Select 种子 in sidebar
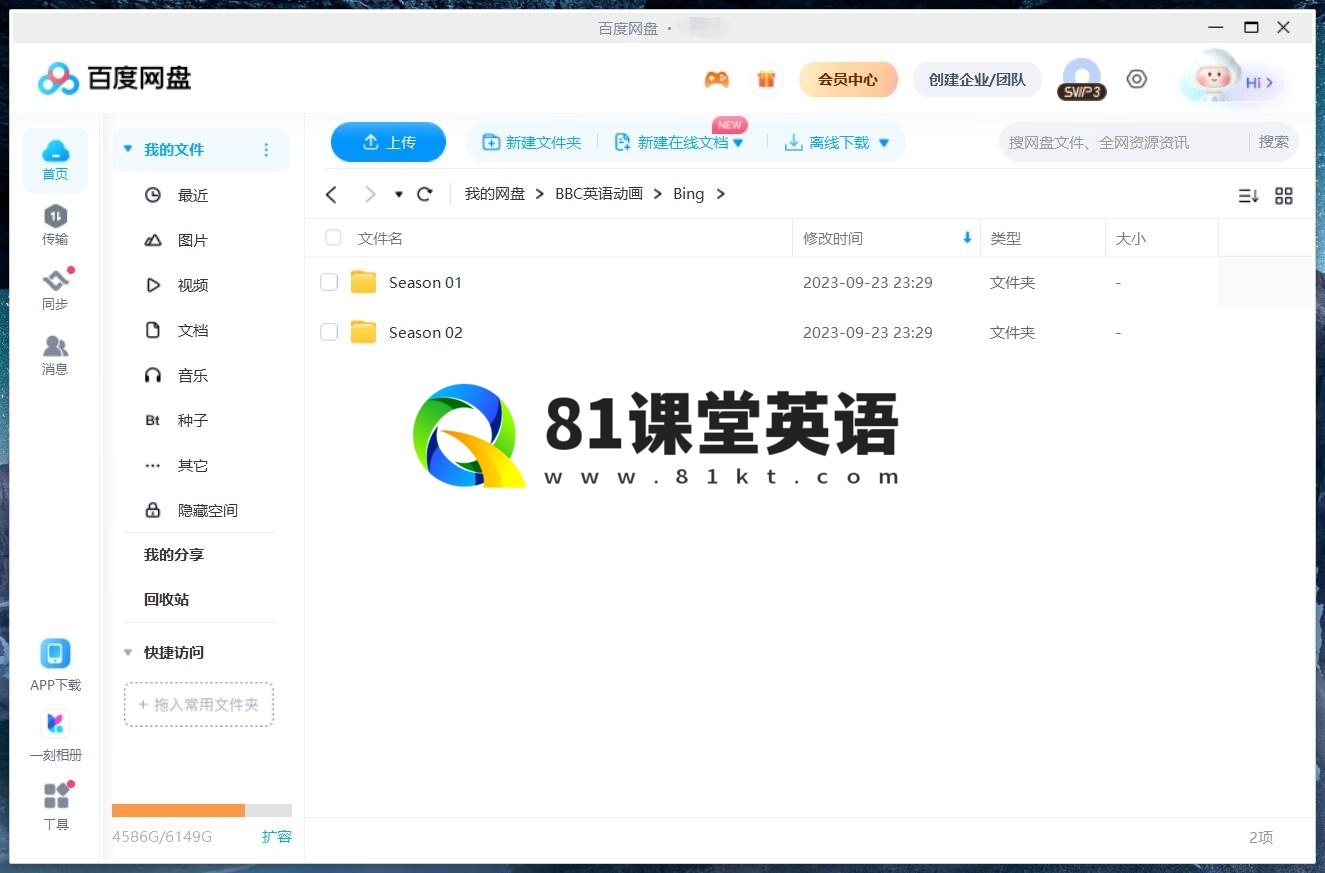The image size is (1325, 873). tap(193, 420)
